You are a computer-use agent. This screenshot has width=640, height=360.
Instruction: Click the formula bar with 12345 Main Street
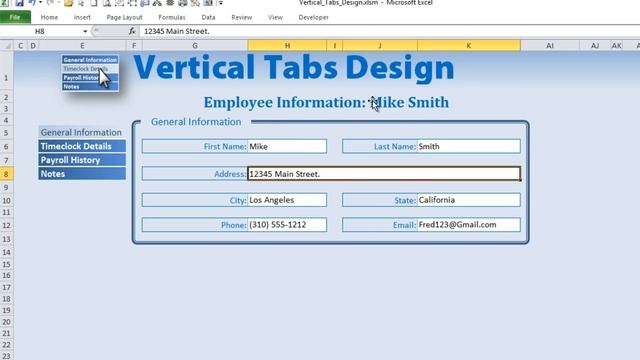(390, 31)
